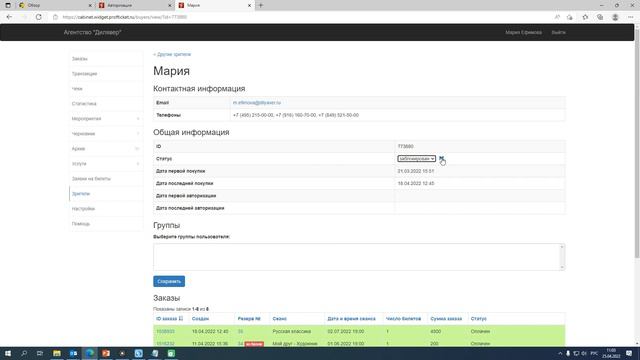The width and height of the screenshot is (640, 360).
Task: Select the Мария tab
Action: point(214,5)
